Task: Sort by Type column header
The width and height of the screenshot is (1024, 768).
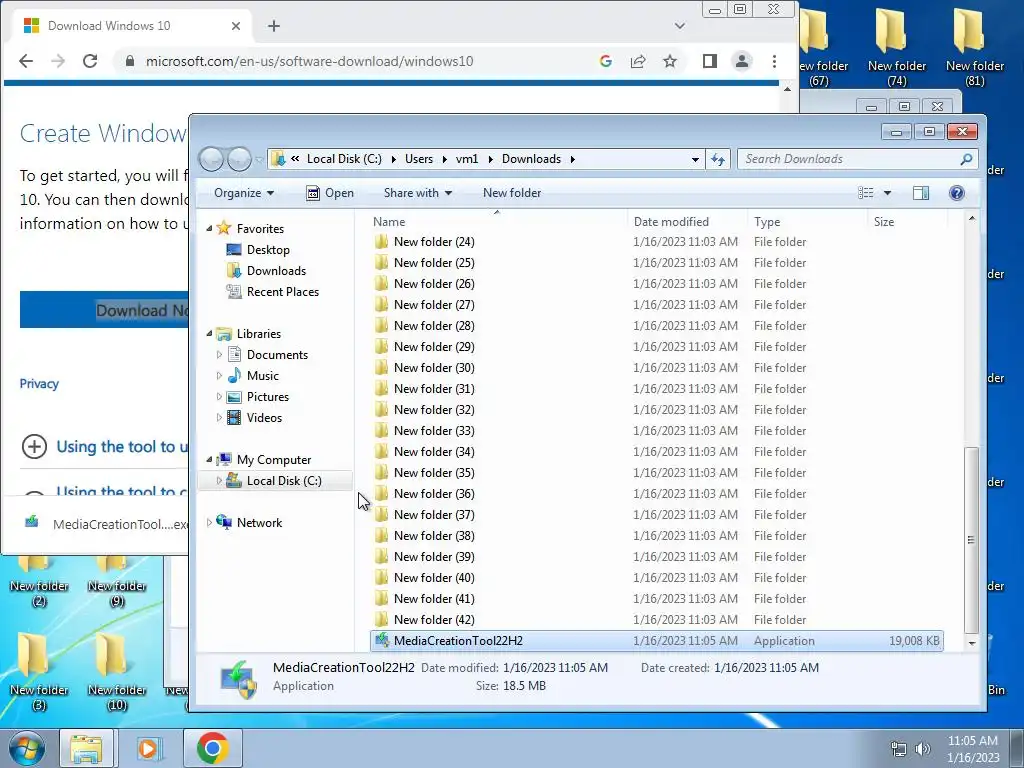Action: click(x=808, y=222)
